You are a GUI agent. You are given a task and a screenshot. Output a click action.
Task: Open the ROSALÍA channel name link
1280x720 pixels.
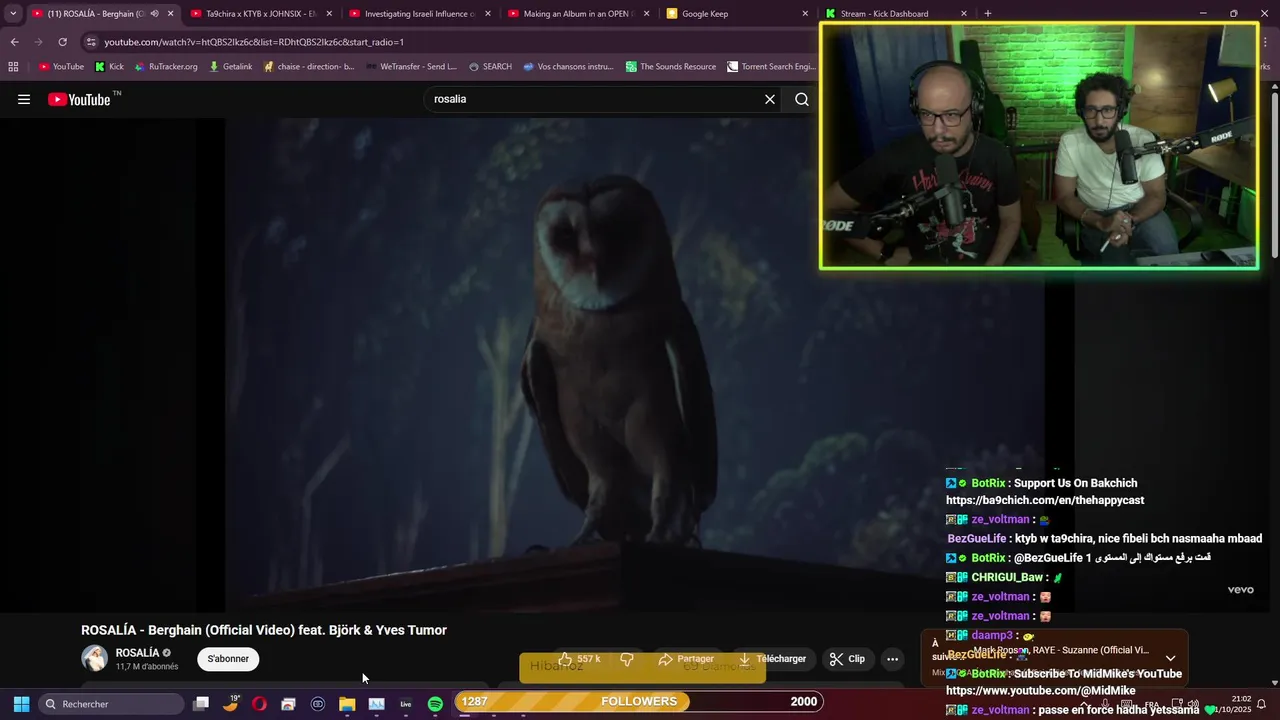(137, 653)
